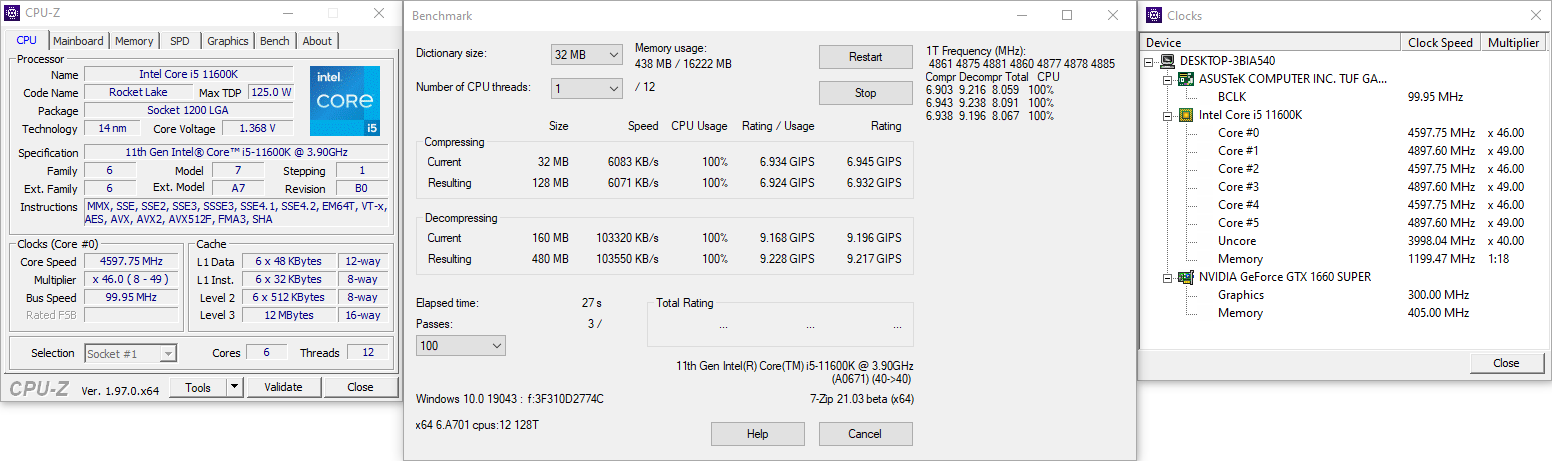The image size is (1552, 461).
Task: Click the Intel Core i5 logo image
Action: click(x=345, y=100)
